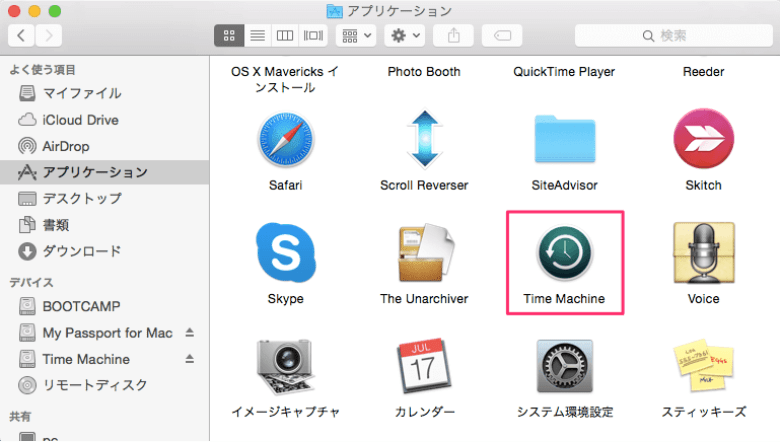The image size is (780, 442).
Task: Minimize the Finder window
Action: pyautogui.click(x=34, y=10)
